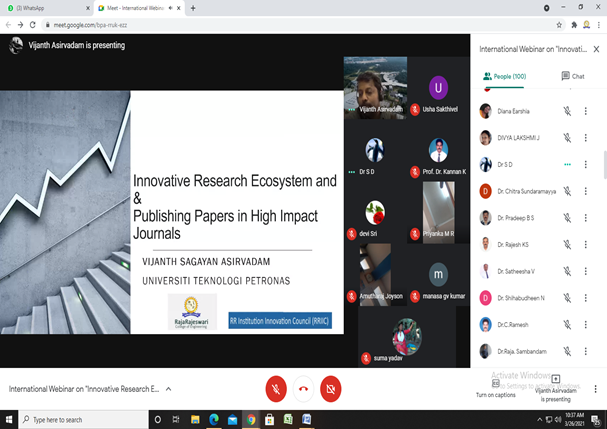This screenshot has width=607, height=429.
Task: Select the Meet International Webinar tab
Action: coord(136,8)
